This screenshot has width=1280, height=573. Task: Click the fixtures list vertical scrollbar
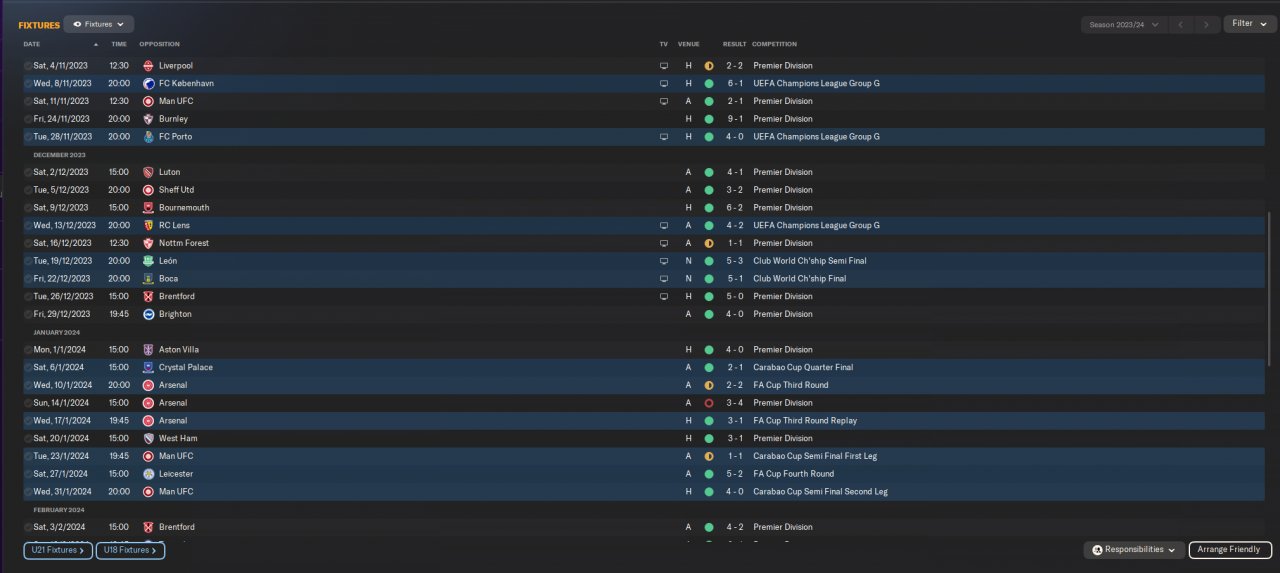pyautogui.click(x=1267, y=300)
